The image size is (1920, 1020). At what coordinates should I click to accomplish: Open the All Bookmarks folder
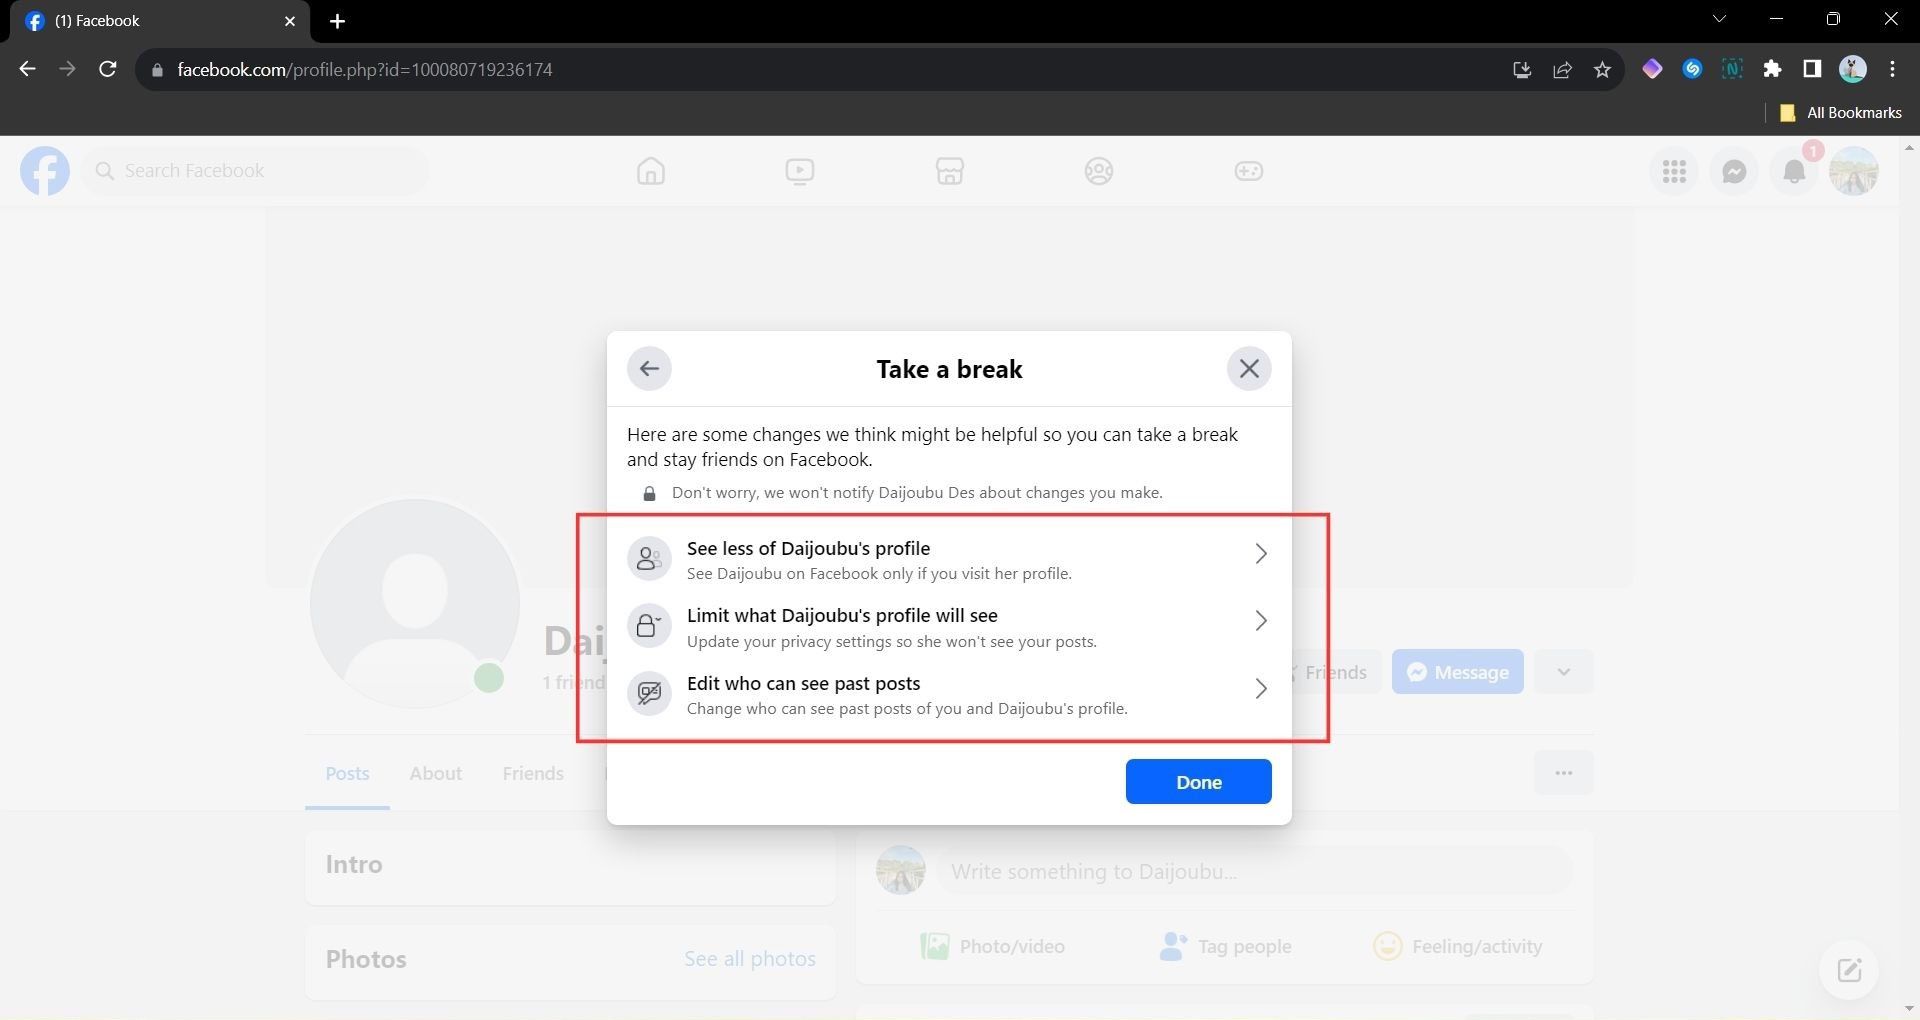1841,113
